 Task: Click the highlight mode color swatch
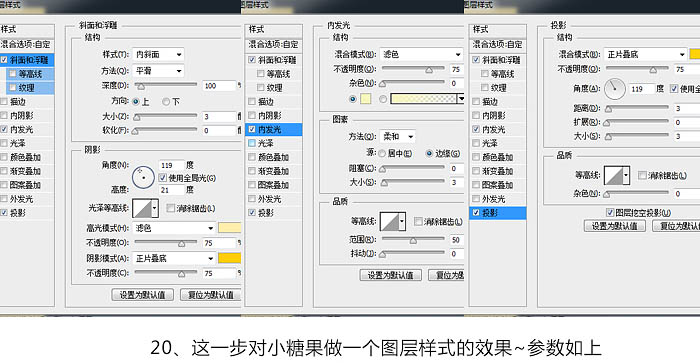coord(229,228)
